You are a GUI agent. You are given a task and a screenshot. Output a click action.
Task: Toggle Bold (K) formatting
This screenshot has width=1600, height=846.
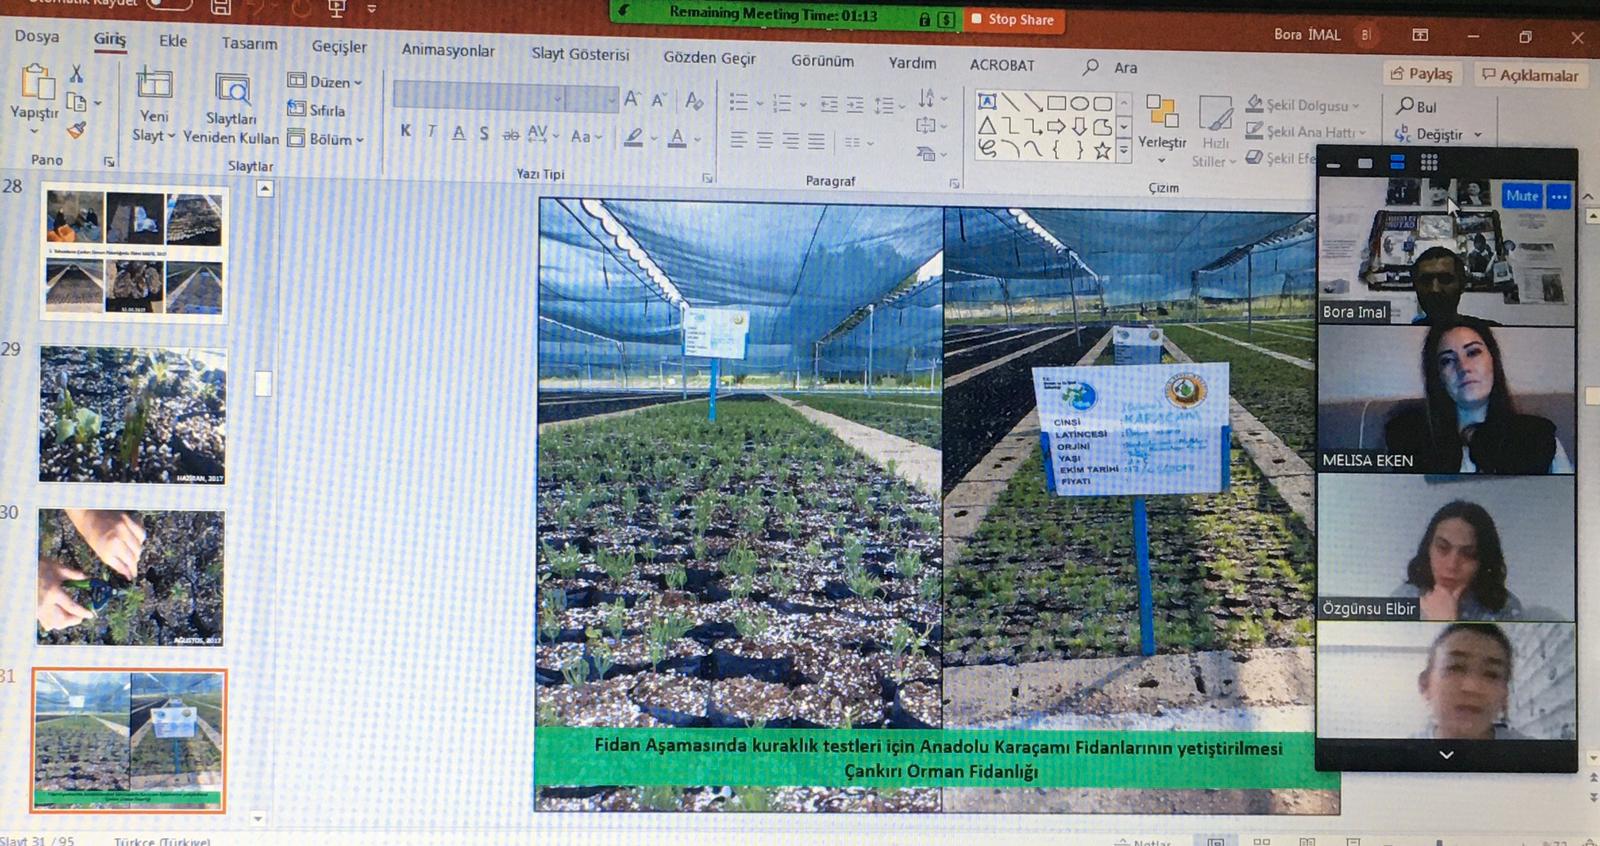click(406, 131)
